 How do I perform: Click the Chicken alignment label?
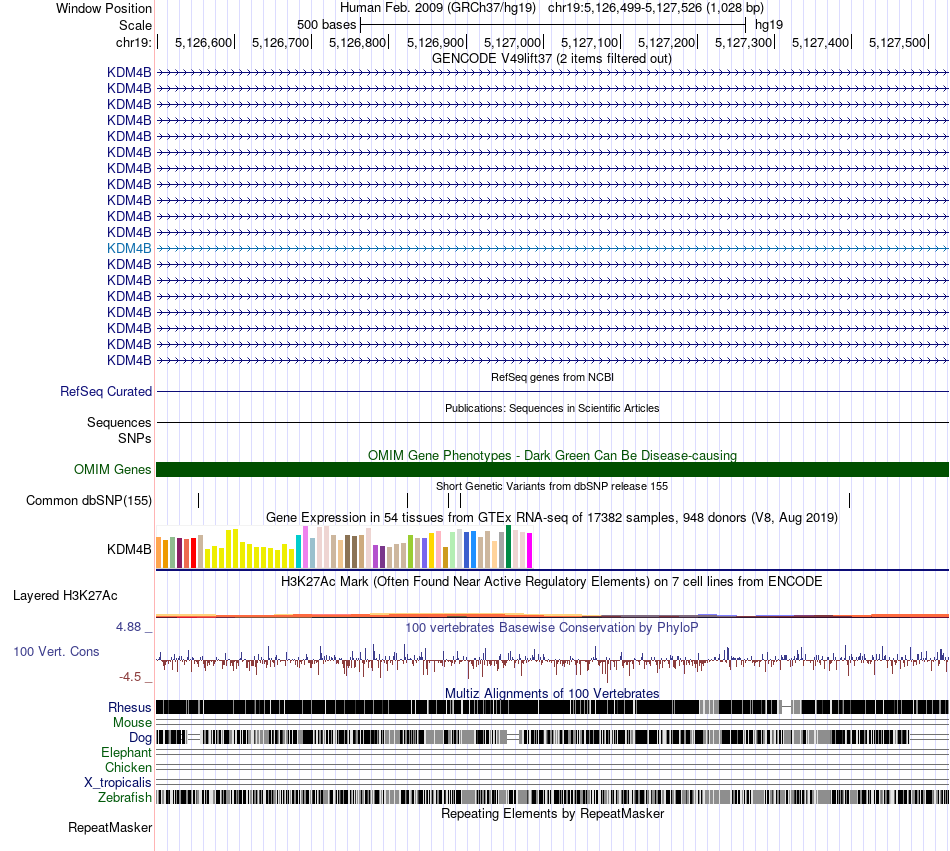pyautogui.click(x=128, y=767)
